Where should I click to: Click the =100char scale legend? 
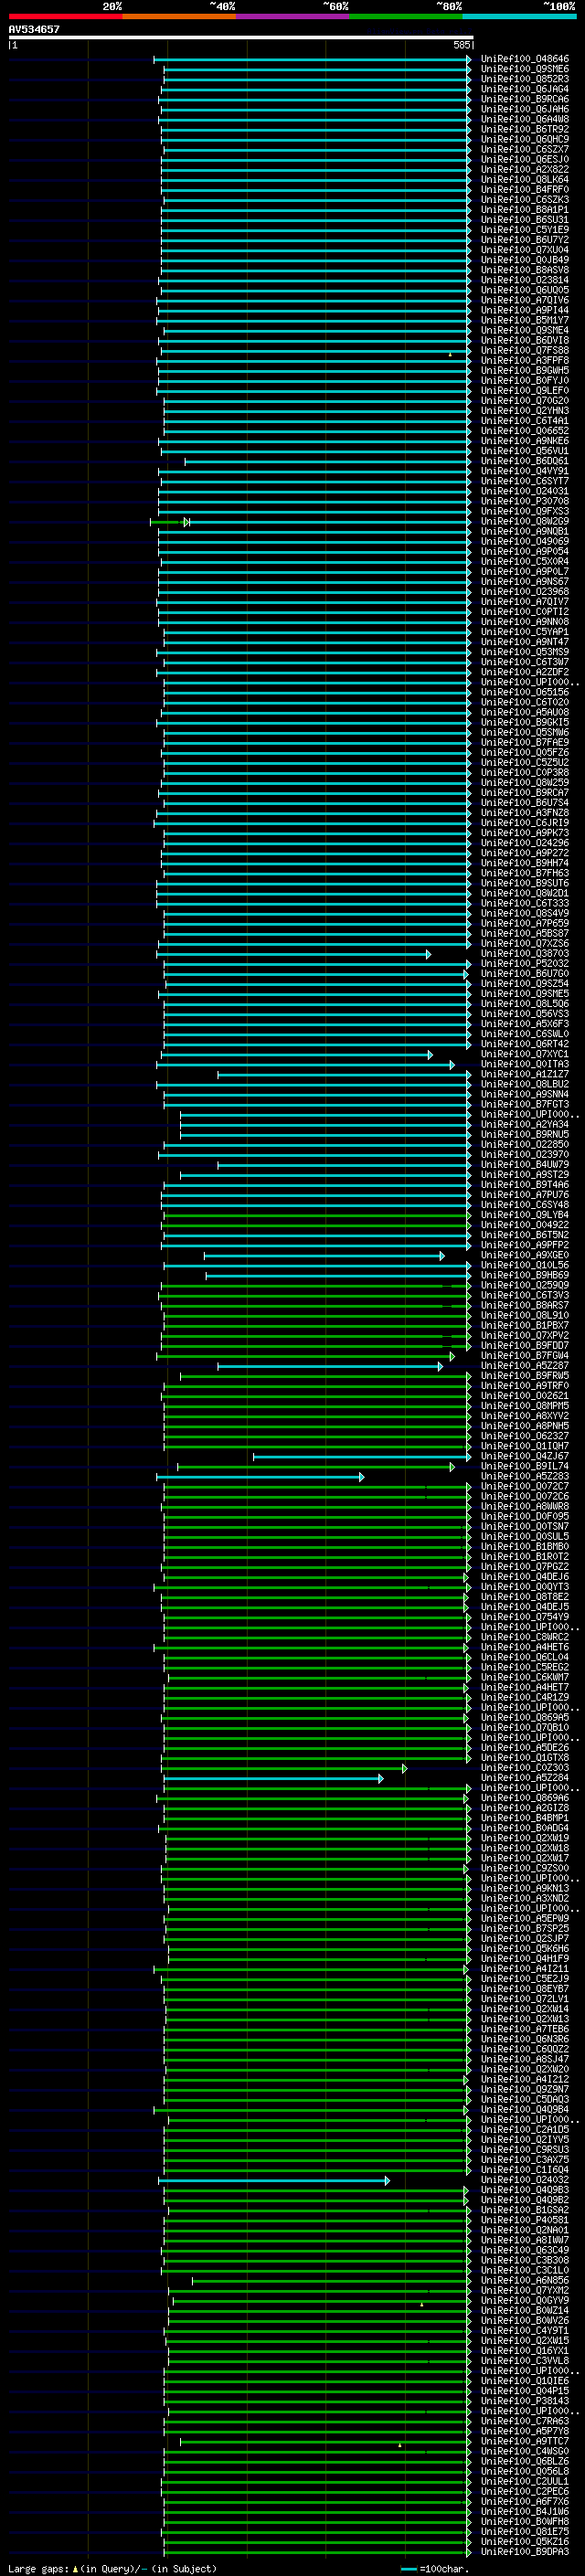tap(434, 2568)
